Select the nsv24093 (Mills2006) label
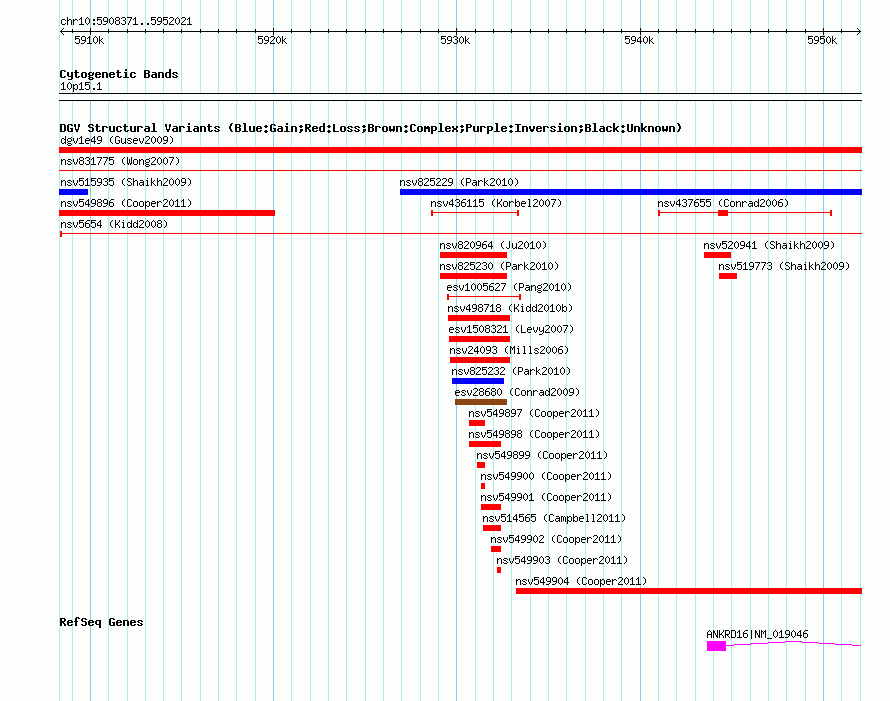890x701 pixels. pos(509,350)
